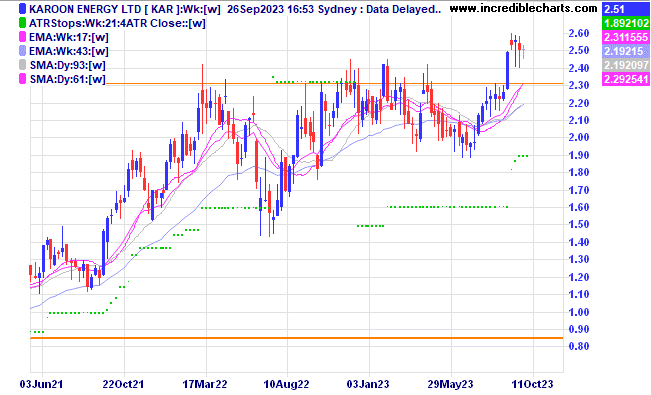Image resolution: width=651 pixels, height=395 pixels.
Task: Select the EMA:Wk:17:[w] legend label
Action: tap(69, 37)
